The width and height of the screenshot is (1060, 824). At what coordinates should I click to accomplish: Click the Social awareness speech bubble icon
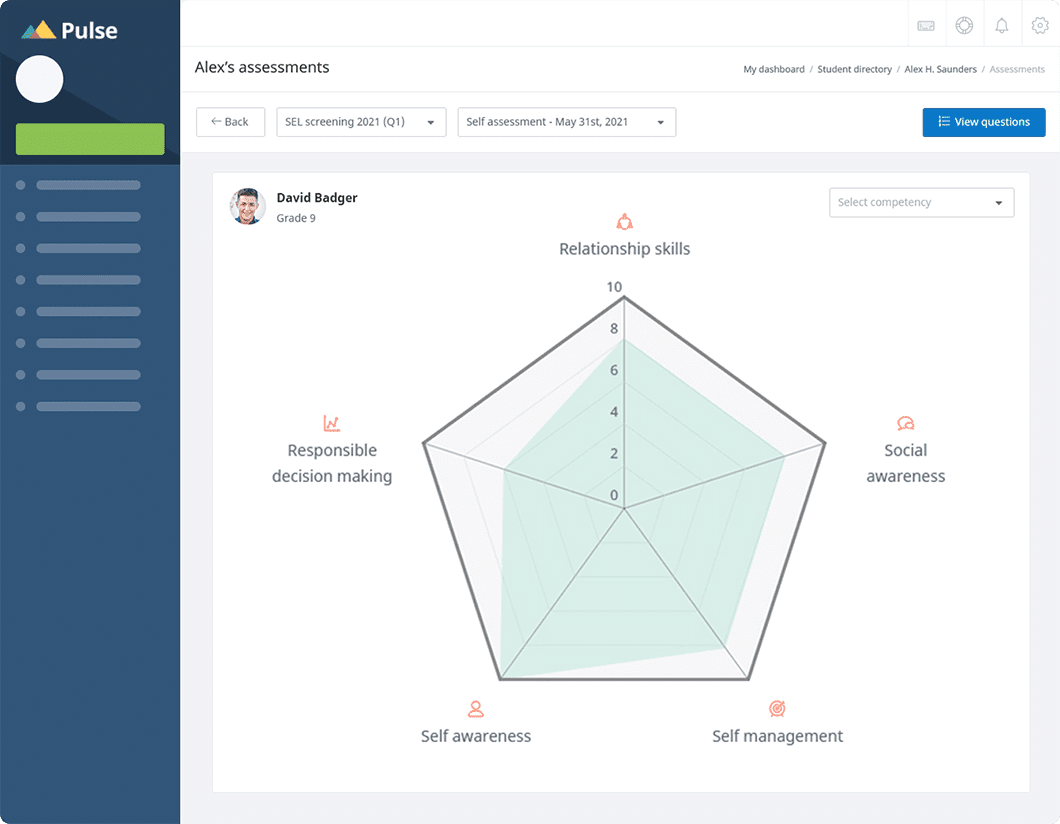(x=906, y=424)
